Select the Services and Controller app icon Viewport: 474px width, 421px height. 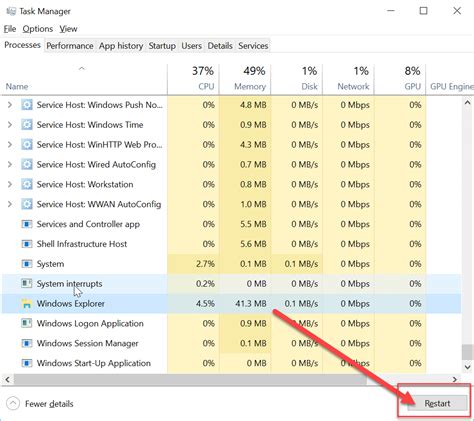click(x=27, y=224)
